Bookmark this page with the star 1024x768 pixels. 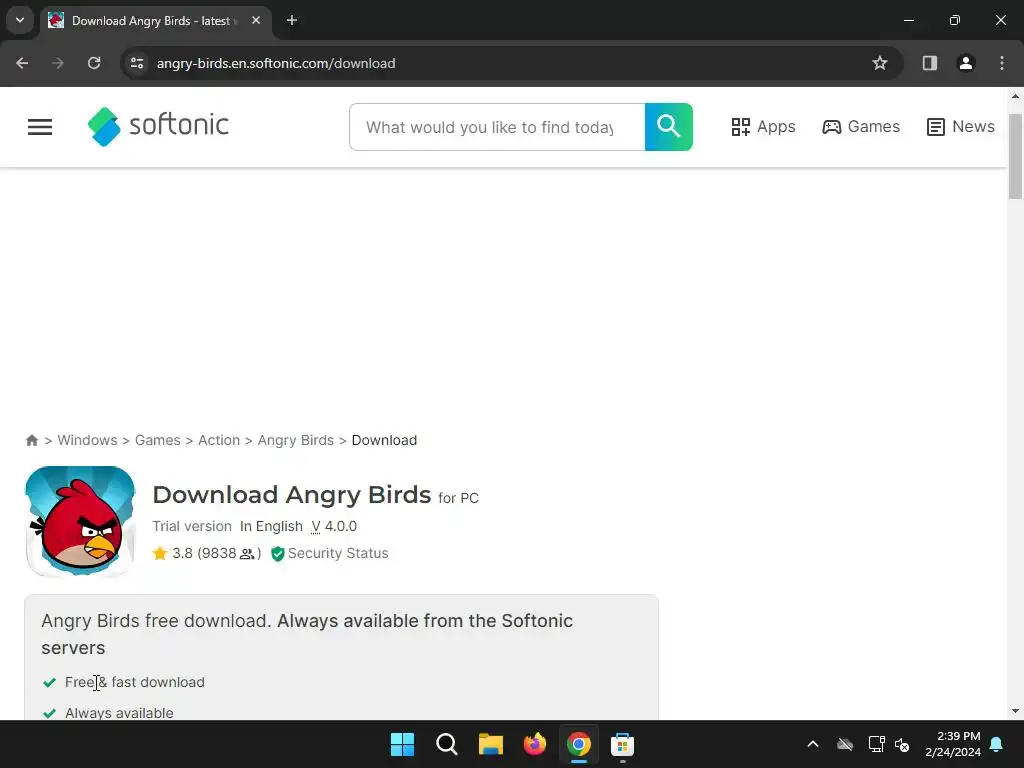click(880, 63)
